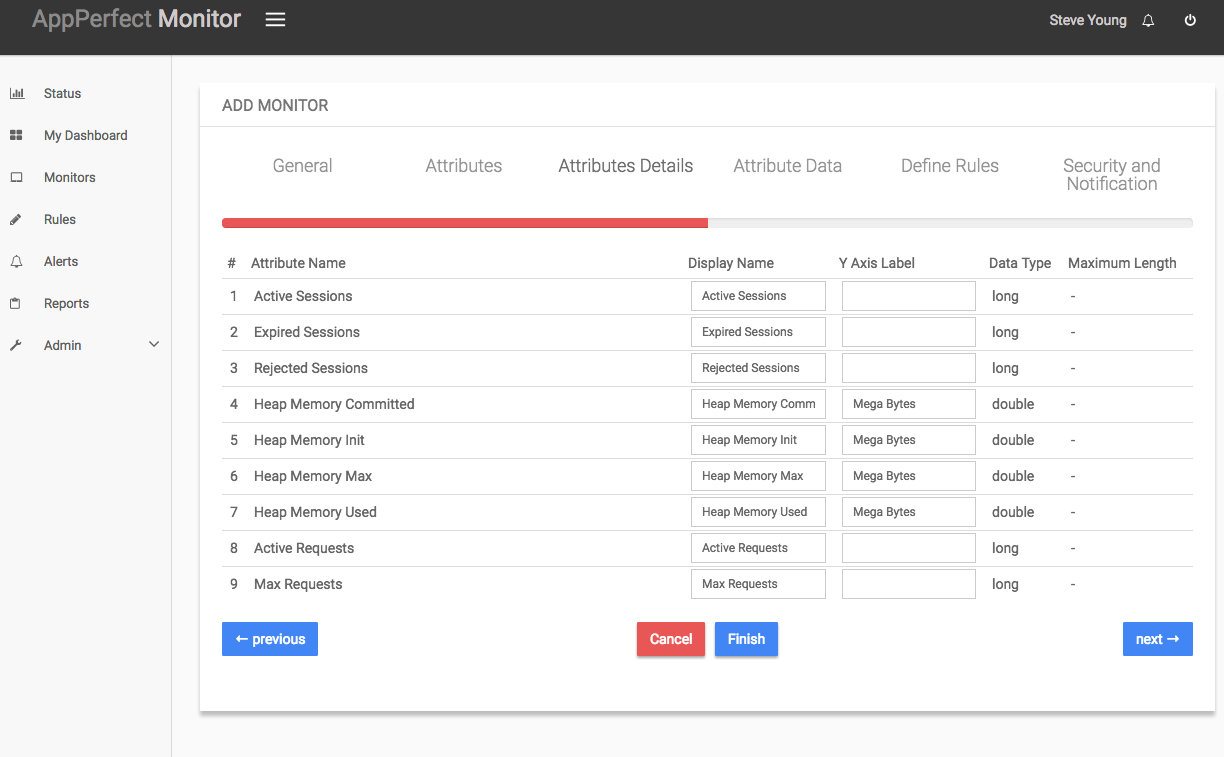Click the red wizard progress bar

(465, 223)
